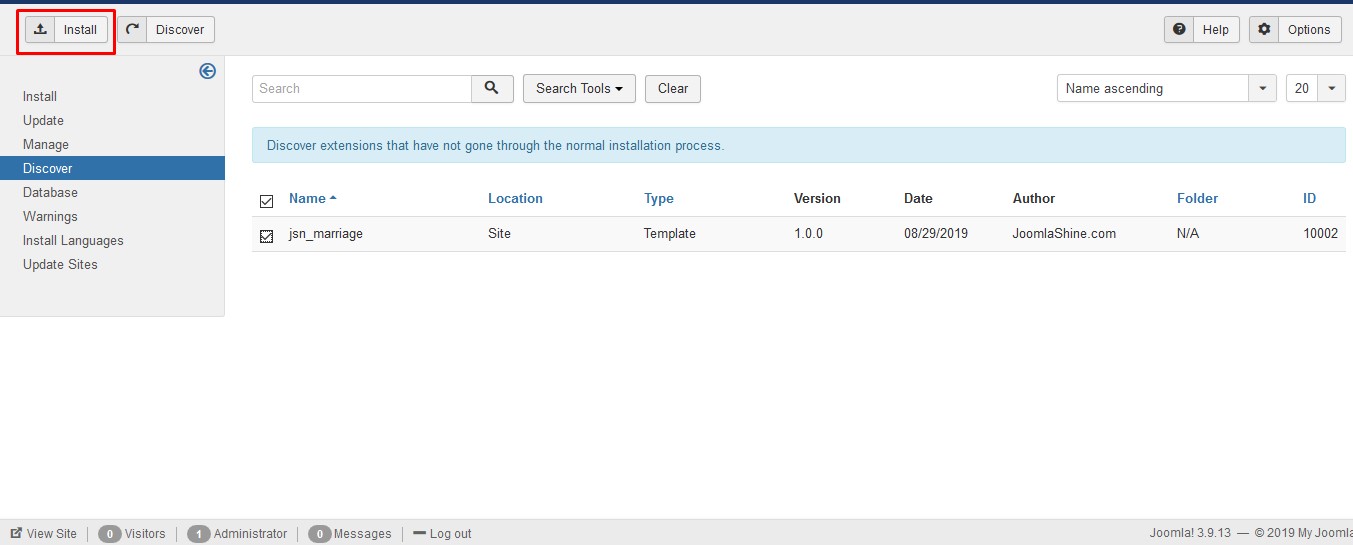The width and height of the screenshot is (1353, 545).
Task: Click the Date column header
Action: click(x=918, y=199)
